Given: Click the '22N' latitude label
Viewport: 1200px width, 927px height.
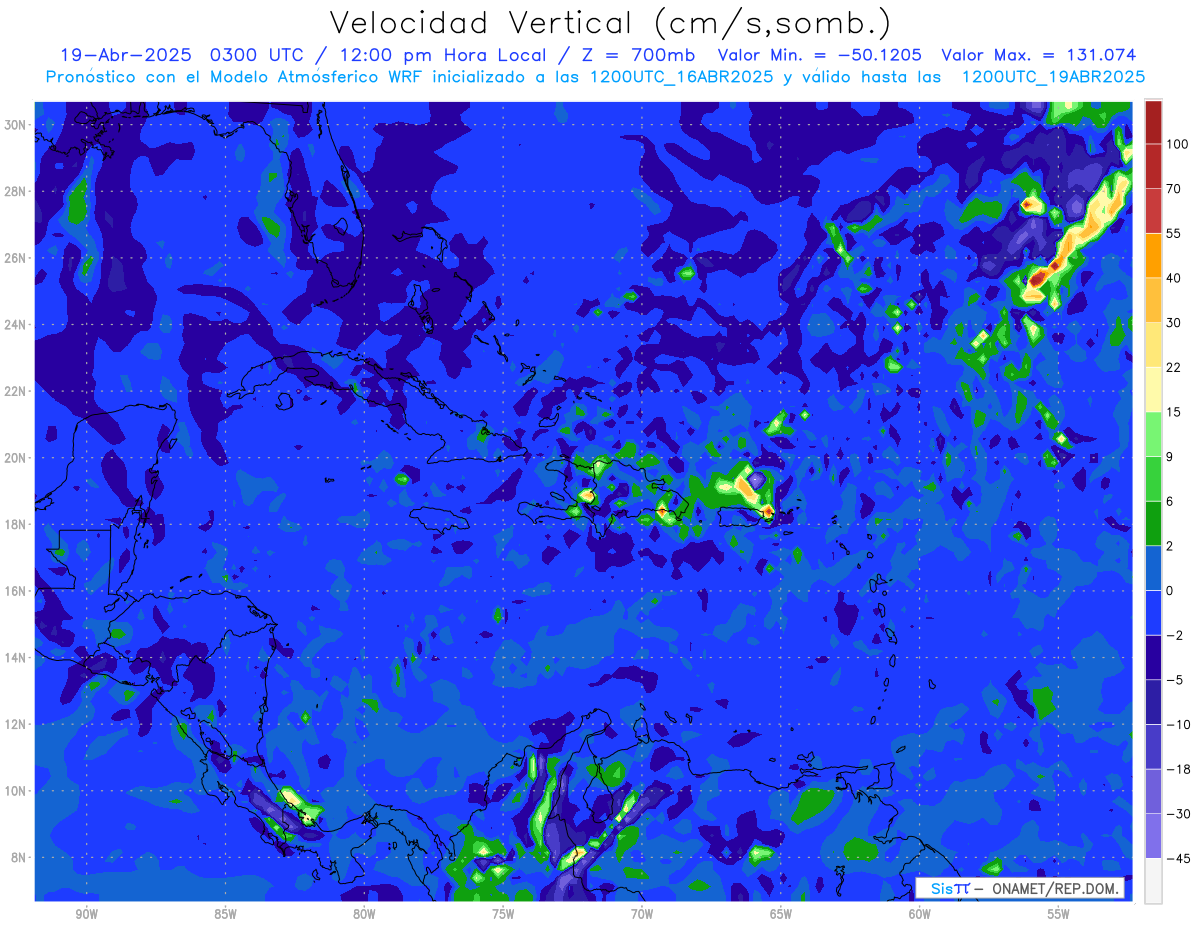Looking at the screenshot, I should [x=16, y=391].
